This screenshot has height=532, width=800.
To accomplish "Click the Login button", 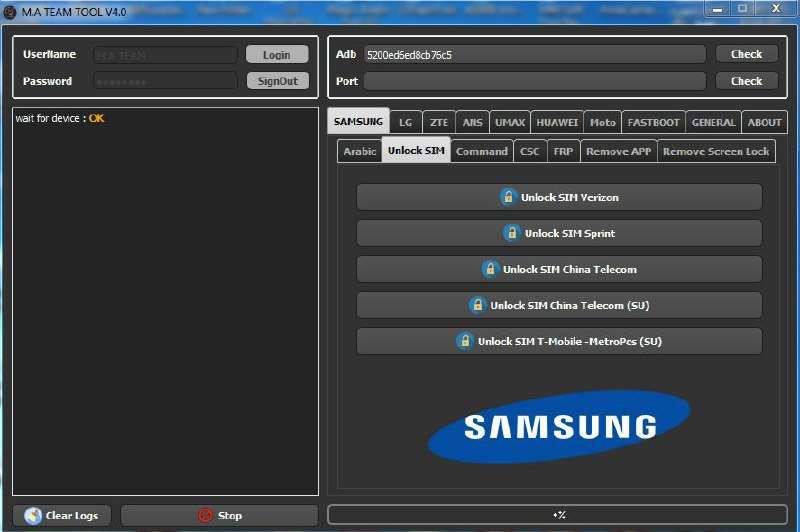I will (x=277, y=55).
